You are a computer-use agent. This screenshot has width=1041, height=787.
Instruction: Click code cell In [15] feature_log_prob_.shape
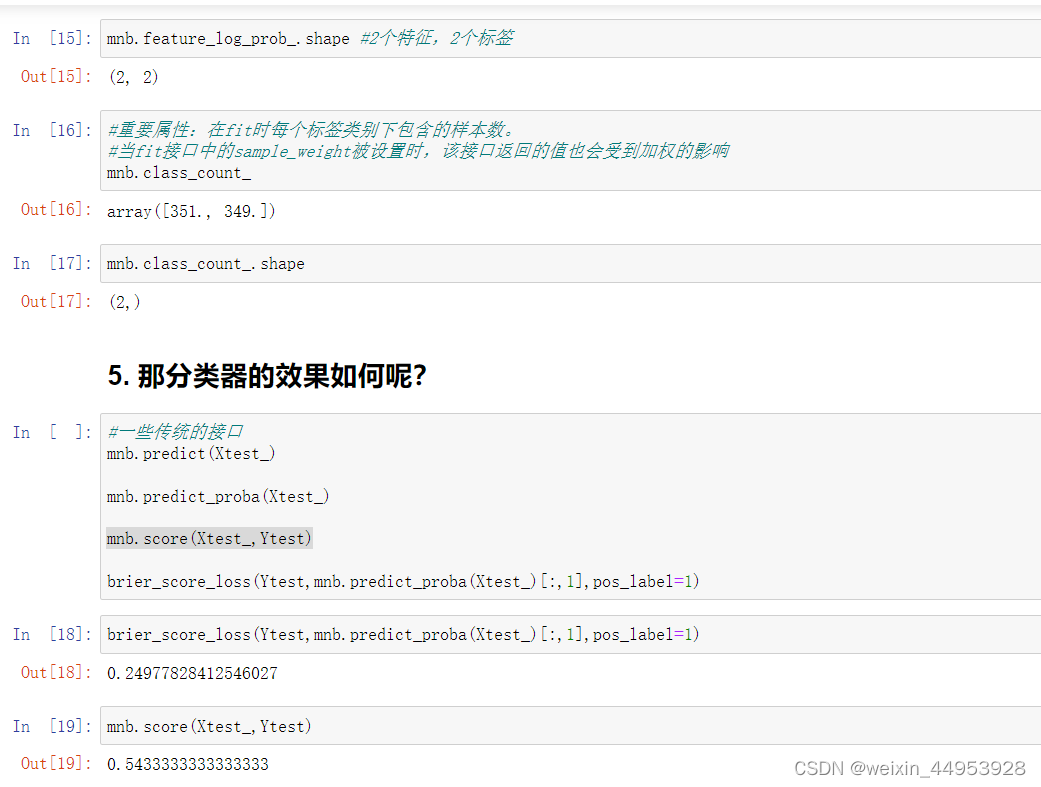pyautogui.click(x=570, y=39)
